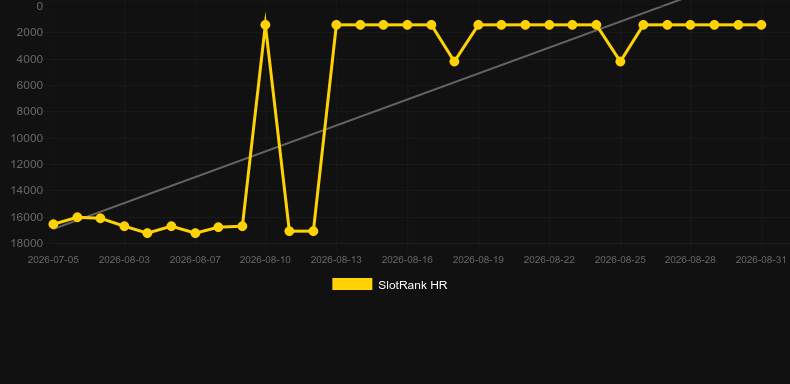Select the data point above 2026-08-03
Viewport: 790px width, 384px height.
(x=124, y=226)
